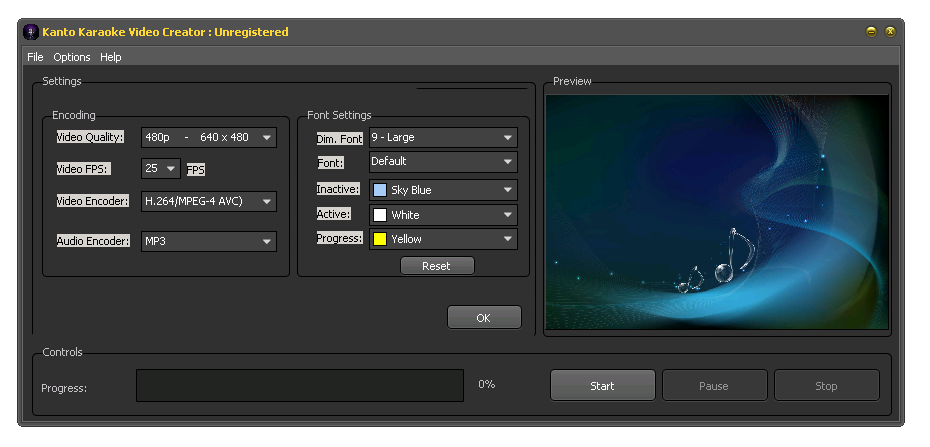Click the Dim. Font label
930x447 pixels.
pyautogui.click(x=339, y=139)
